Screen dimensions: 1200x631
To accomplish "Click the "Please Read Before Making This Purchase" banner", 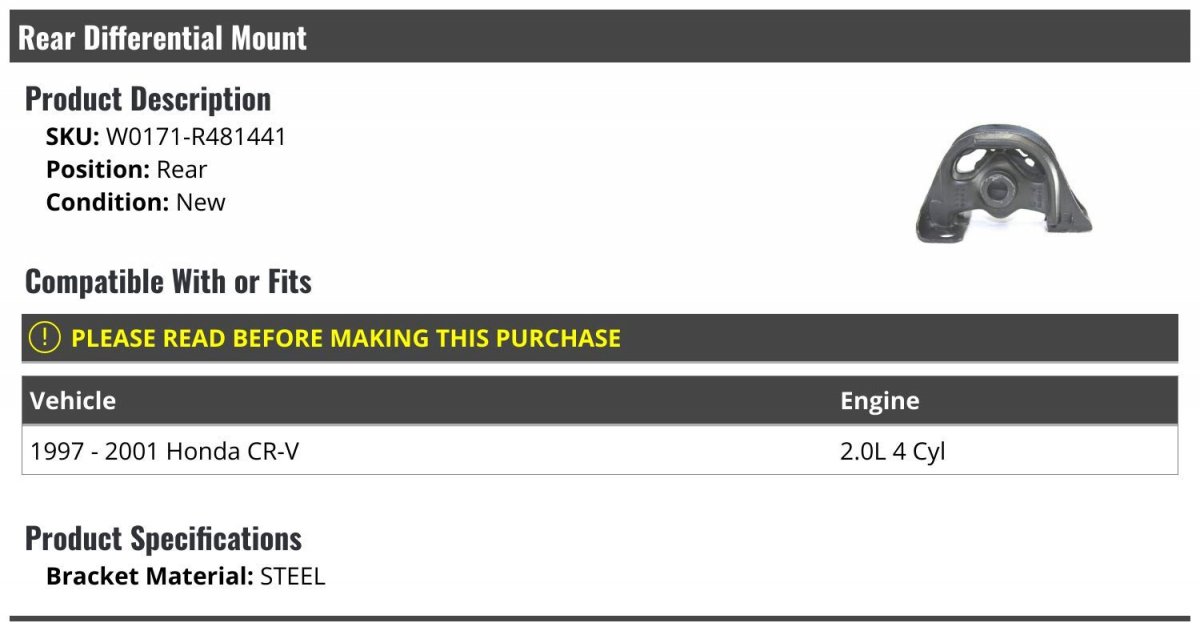I will (345, 338).
